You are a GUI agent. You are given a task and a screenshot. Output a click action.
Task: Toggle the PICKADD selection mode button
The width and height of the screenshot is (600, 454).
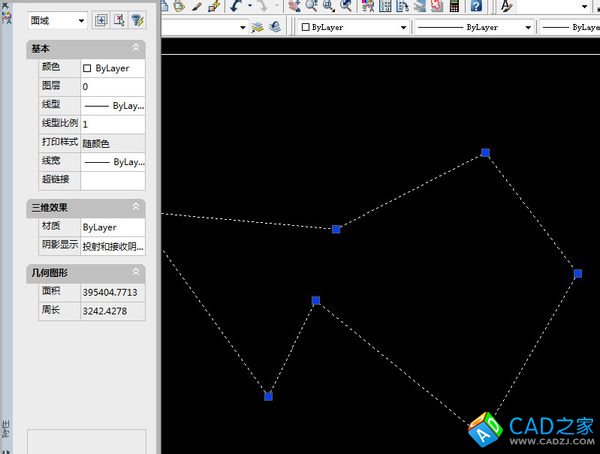(101, 20)
